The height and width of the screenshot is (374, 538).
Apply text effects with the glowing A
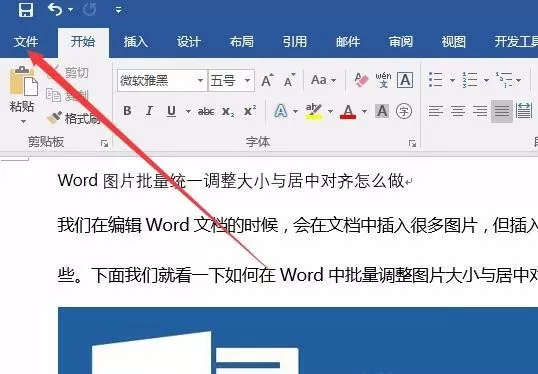281,111
